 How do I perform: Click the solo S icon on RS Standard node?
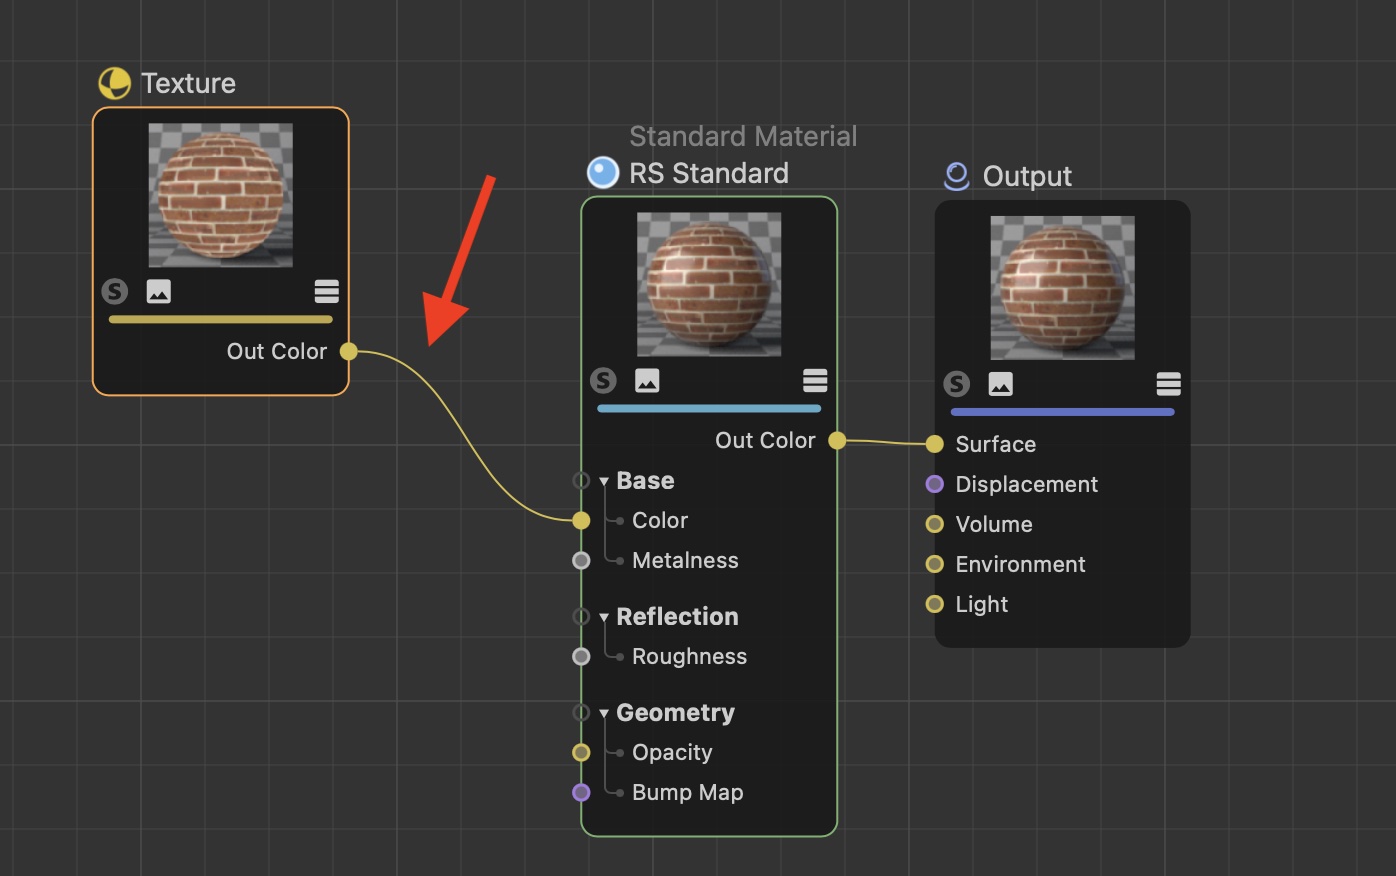(603, 380)
